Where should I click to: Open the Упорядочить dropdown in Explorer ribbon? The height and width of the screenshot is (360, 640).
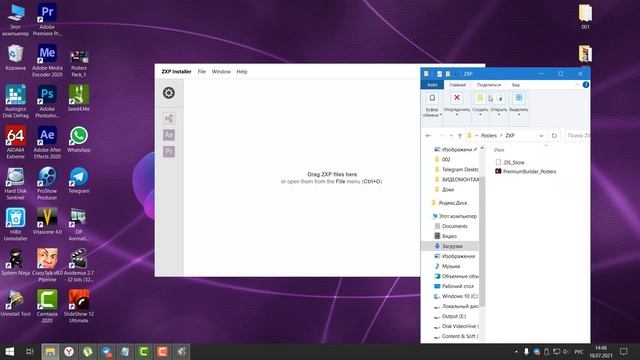457,104
